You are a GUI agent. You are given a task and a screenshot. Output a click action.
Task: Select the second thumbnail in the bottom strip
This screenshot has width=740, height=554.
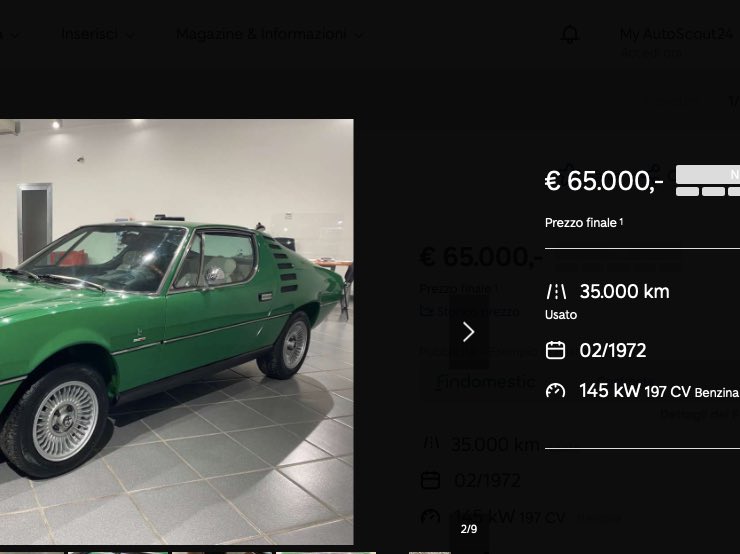click(118, 553)
